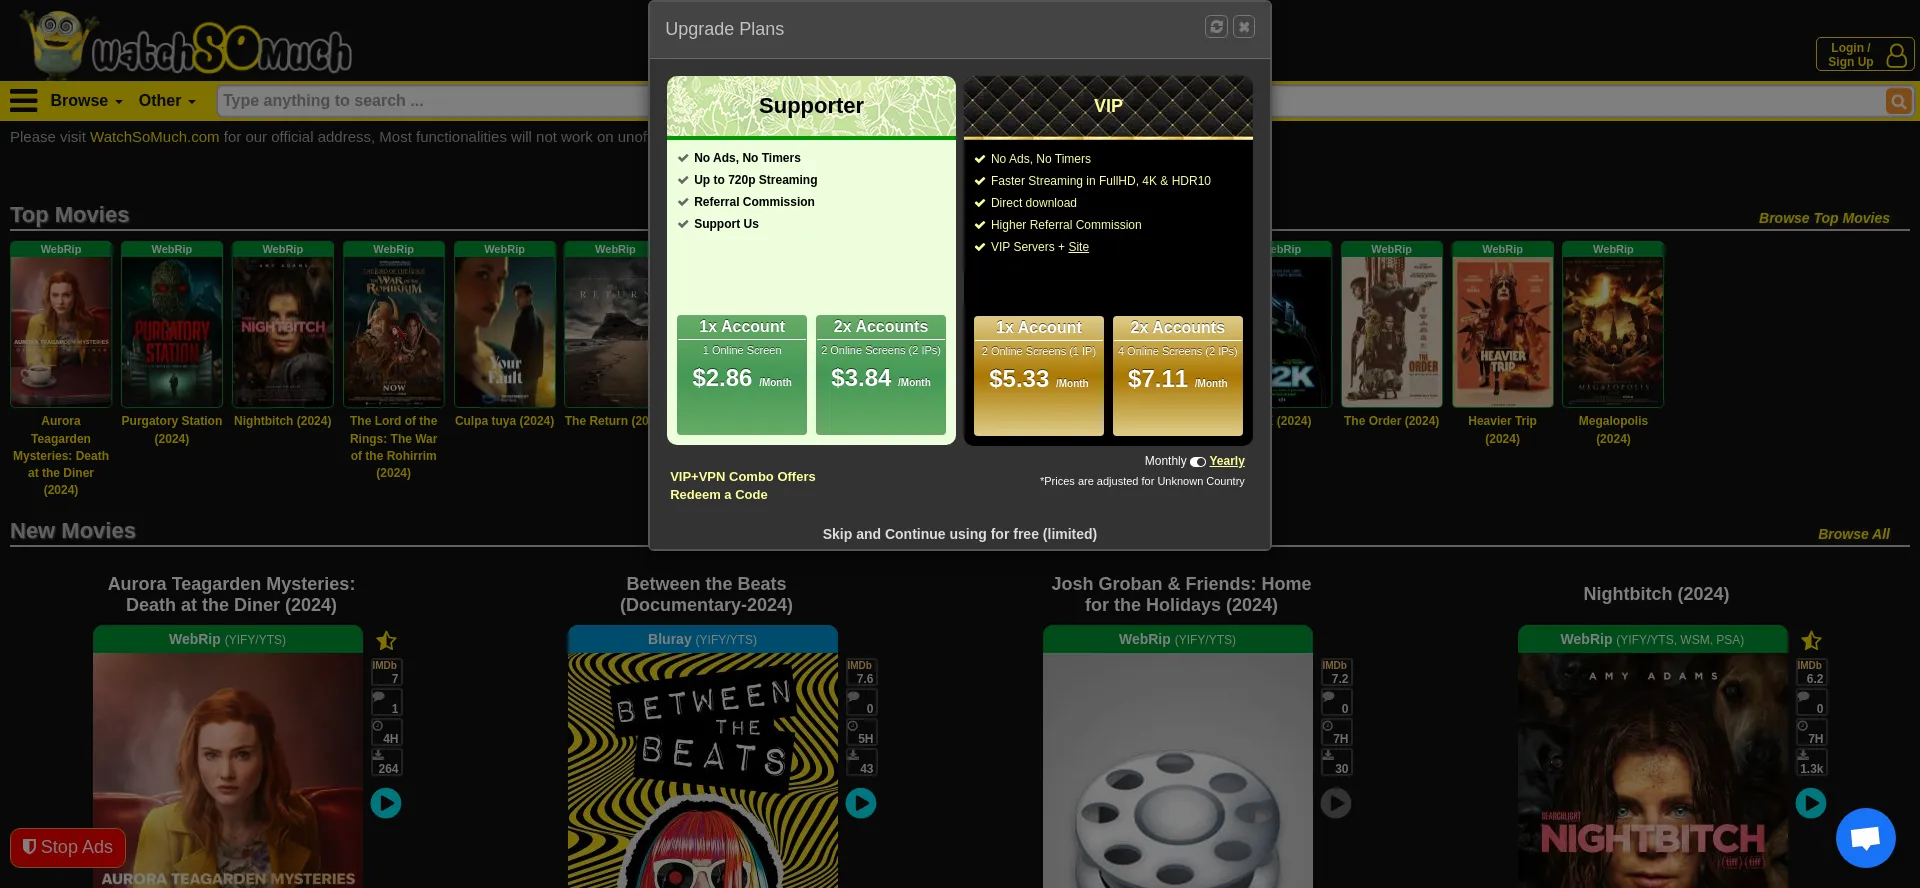1920x888 pixels.
Task: Toggle billing between Monthly and Yearly
Action: tap(1197, 462)
